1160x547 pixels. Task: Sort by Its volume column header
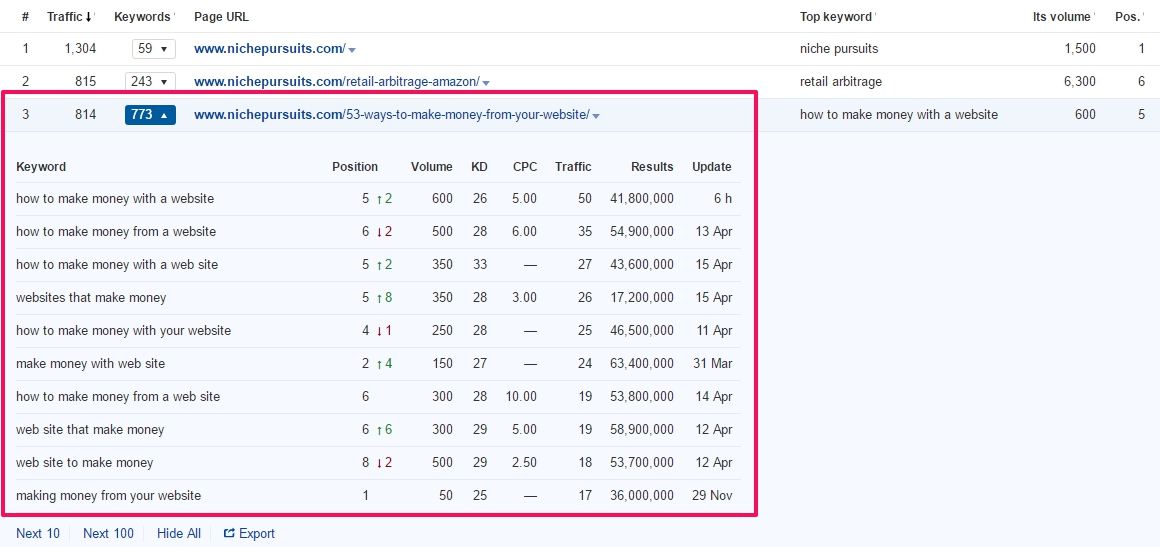click(1062, 16)
